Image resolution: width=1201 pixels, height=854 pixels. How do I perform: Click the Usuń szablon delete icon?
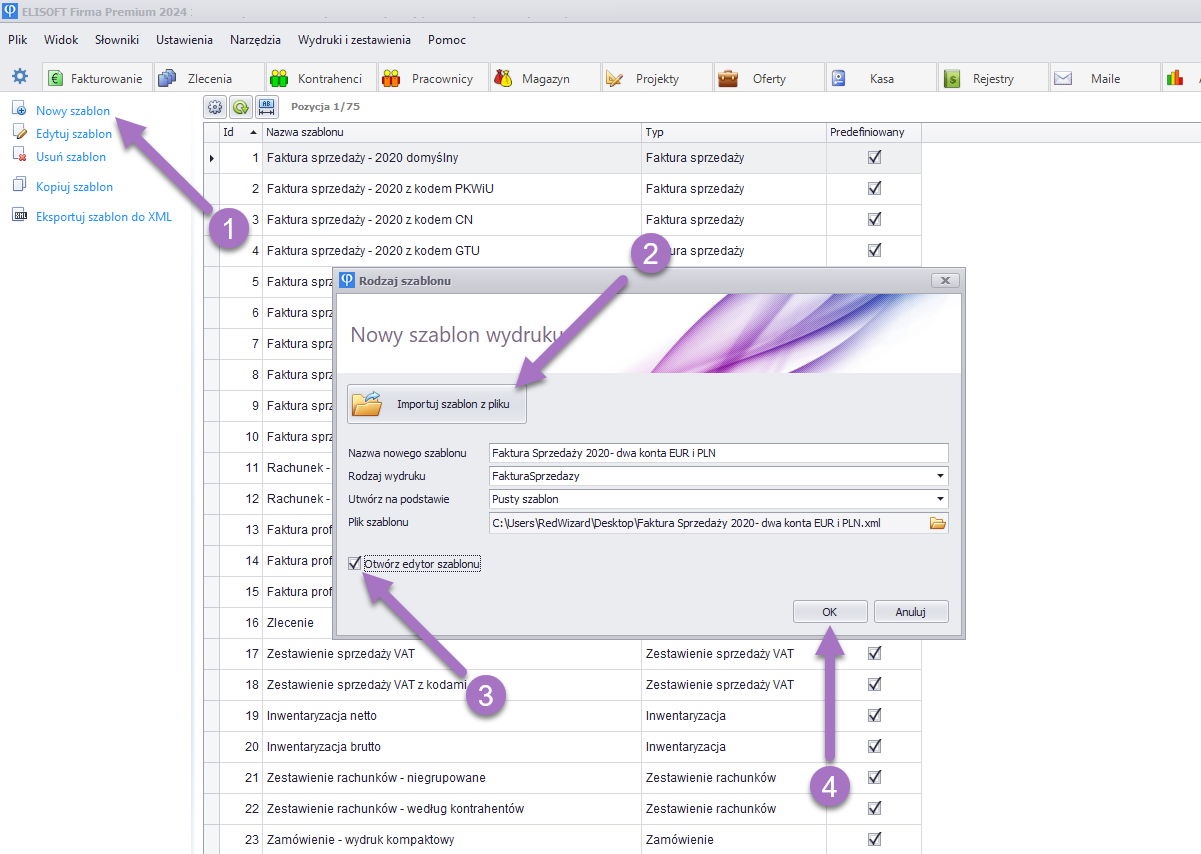(19, 156)
